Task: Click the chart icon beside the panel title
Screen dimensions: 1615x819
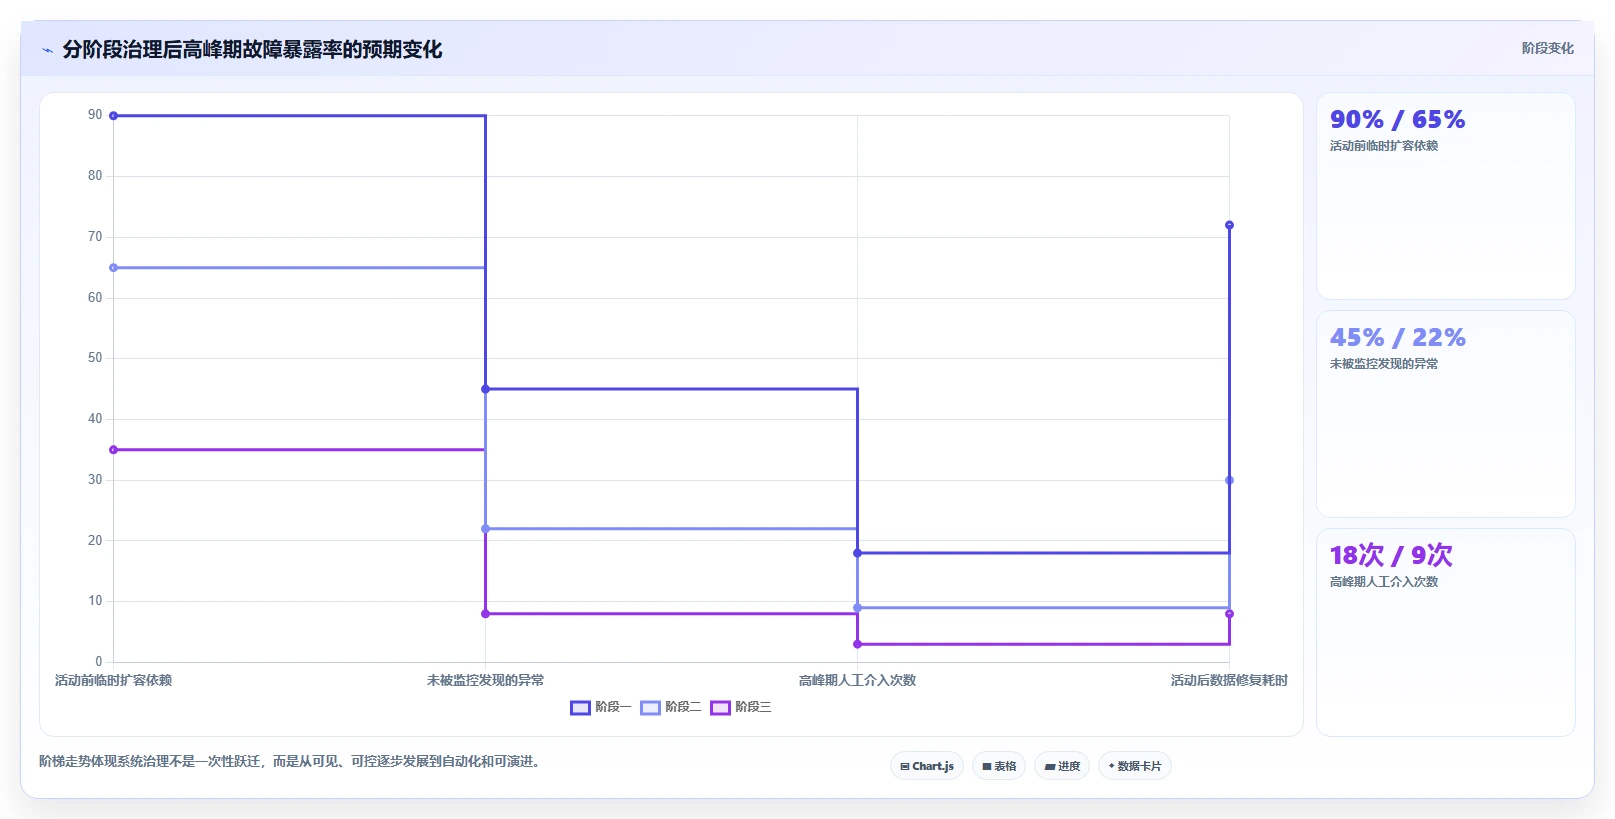Action: coord(47,50)
